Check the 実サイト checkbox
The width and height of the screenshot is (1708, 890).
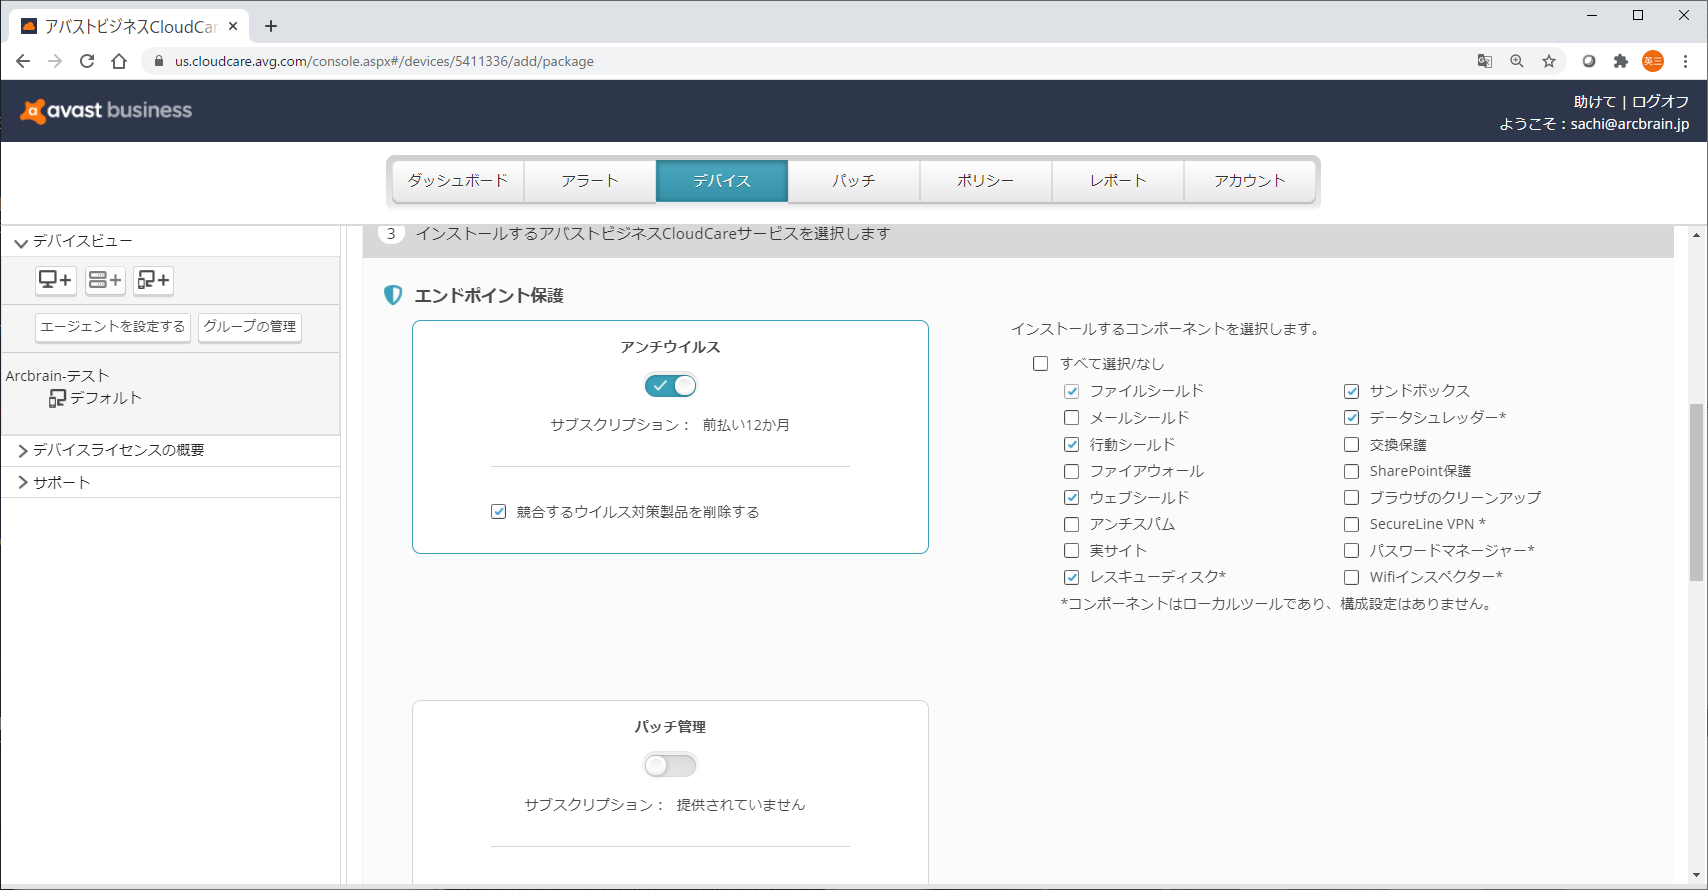coord(1072,550)
